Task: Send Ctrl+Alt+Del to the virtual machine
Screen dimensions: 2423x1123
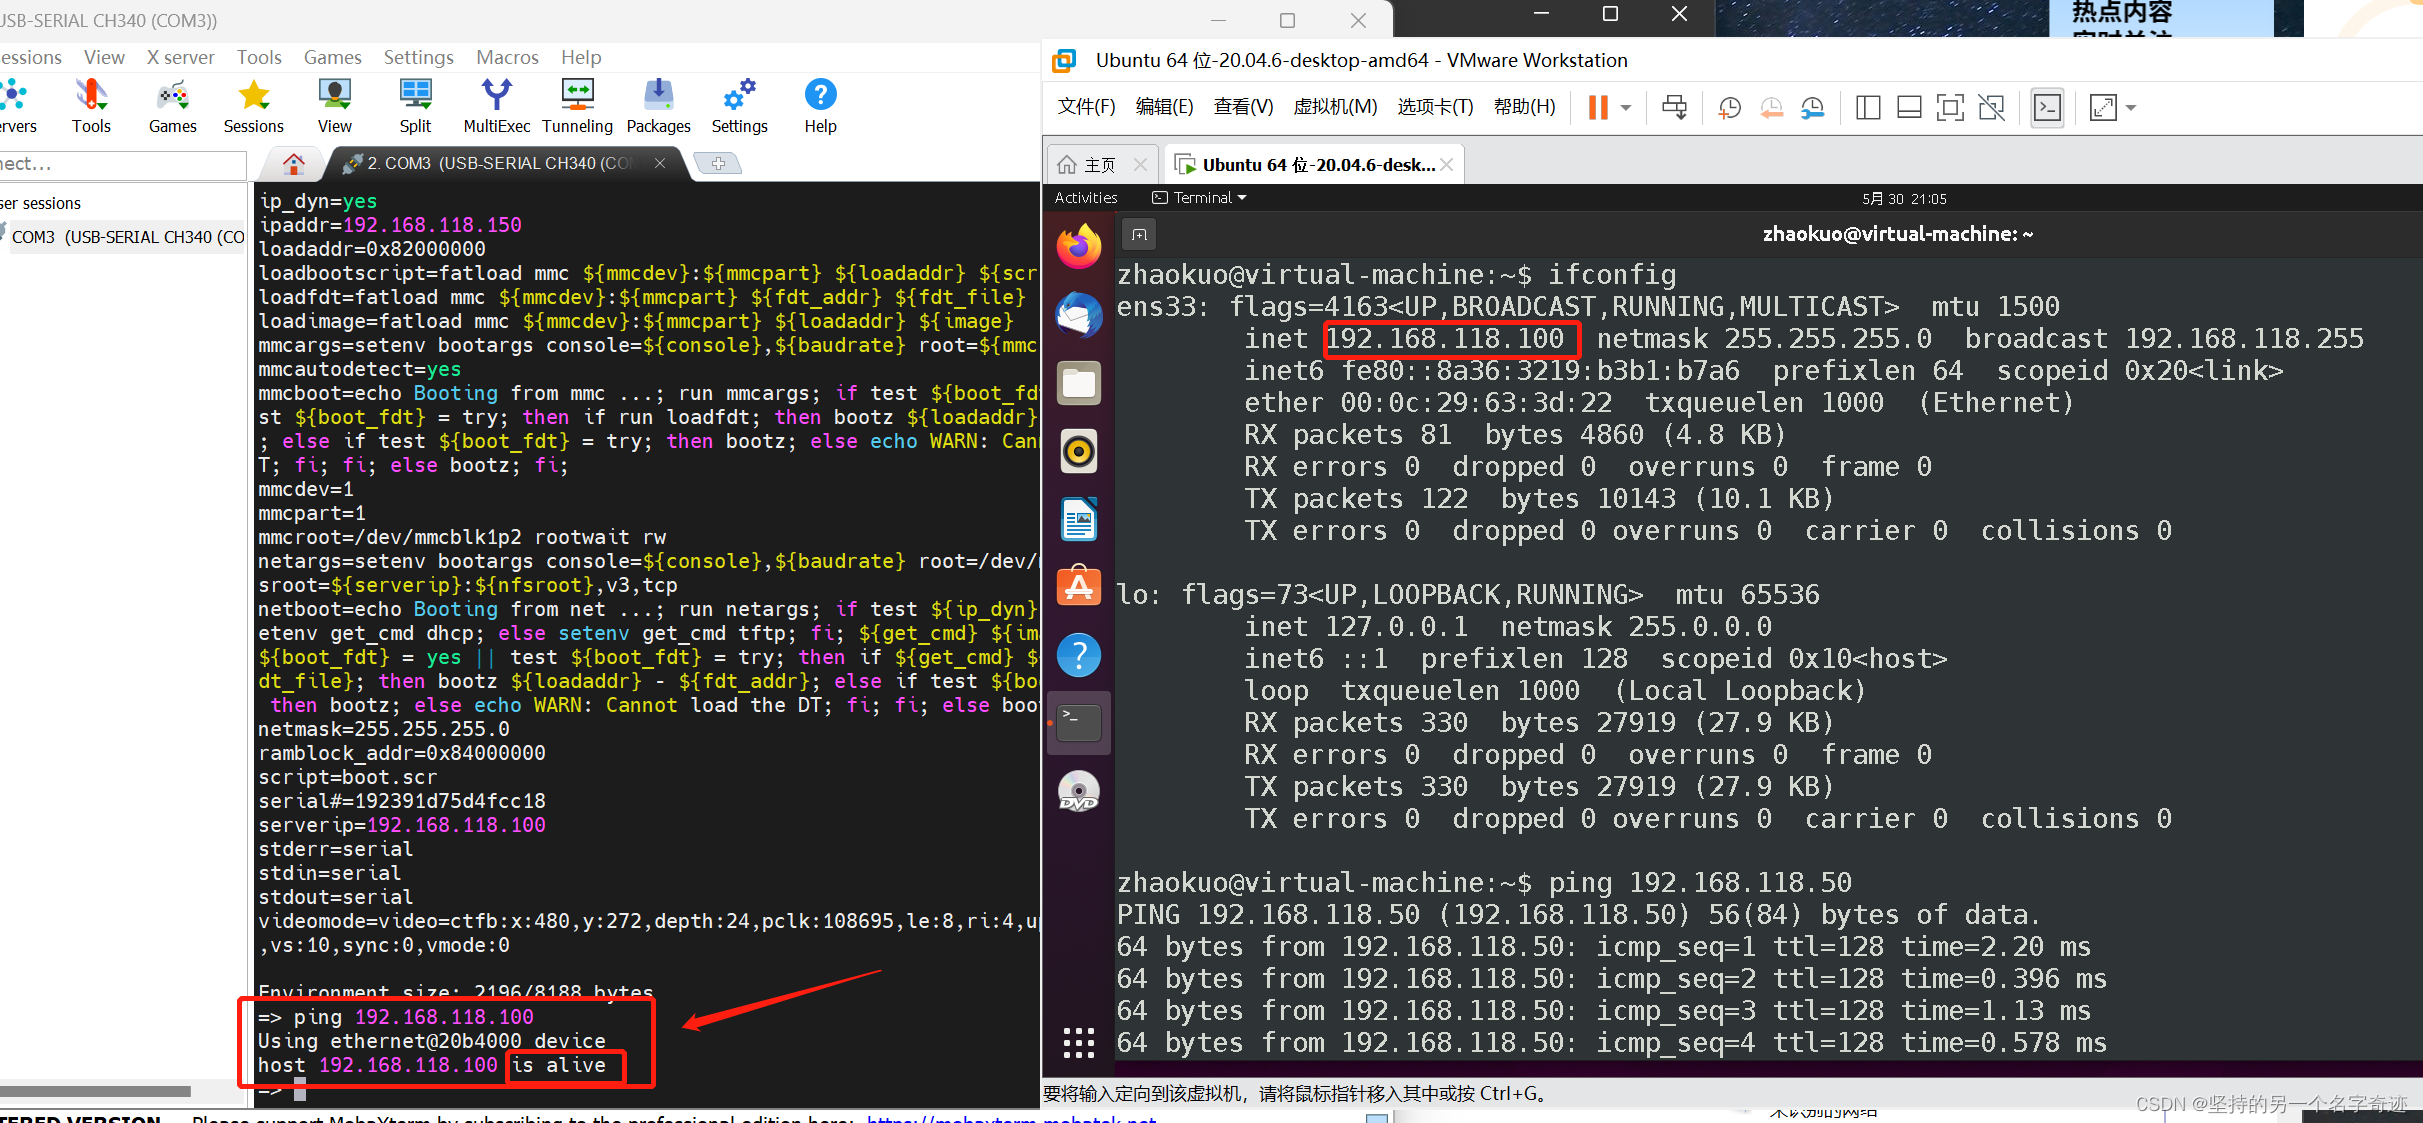Action: click(x=1674, y=107)
